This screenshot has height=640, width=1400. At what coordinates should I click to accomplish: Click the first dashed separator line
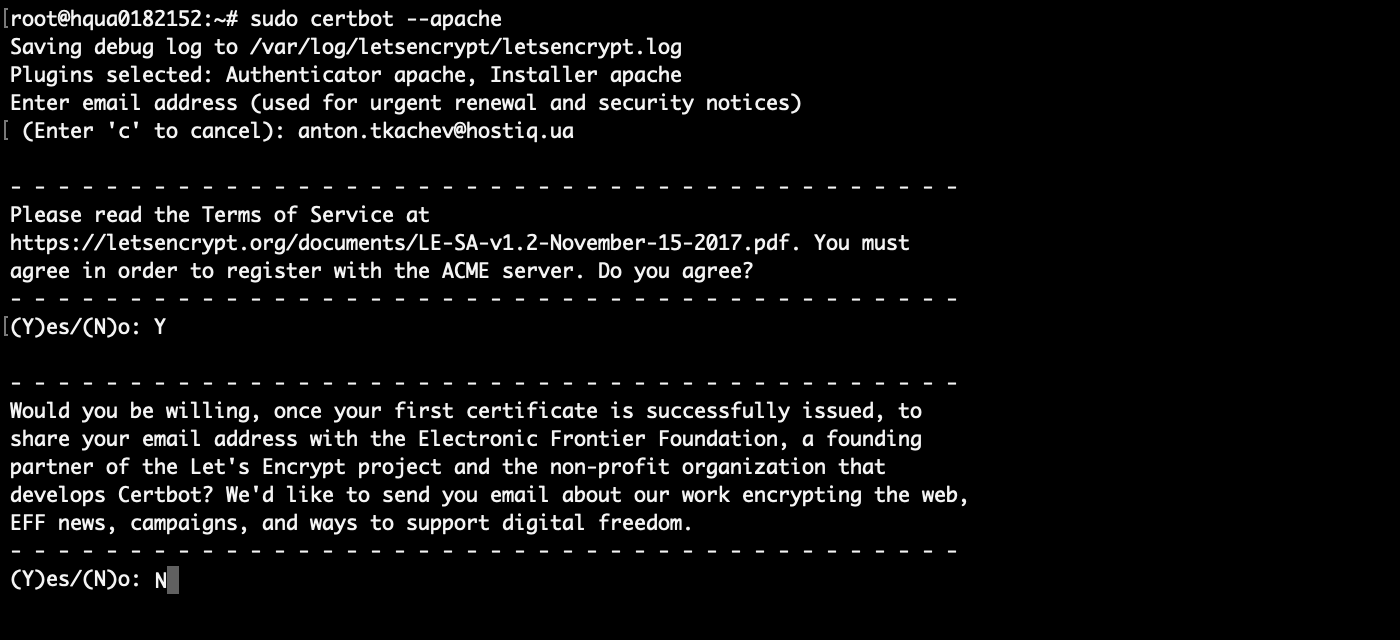click(484, 187)
